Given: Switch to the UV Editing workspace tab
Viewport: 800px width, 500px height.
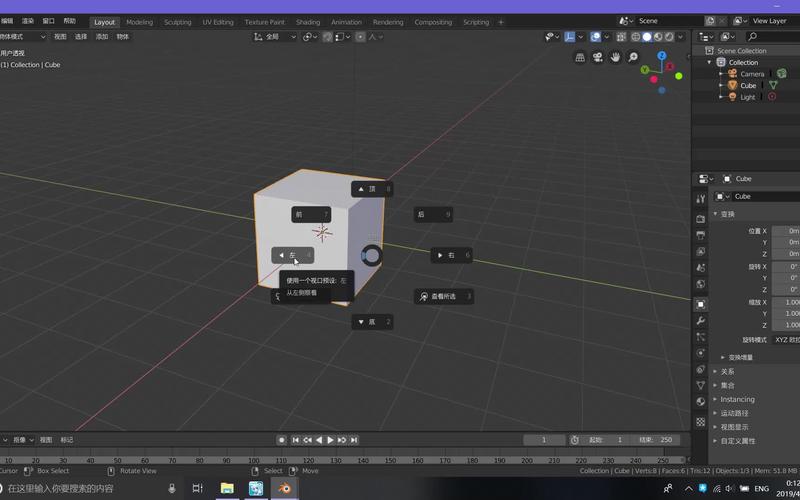Looking at the screenshot, I should (218, 22).
